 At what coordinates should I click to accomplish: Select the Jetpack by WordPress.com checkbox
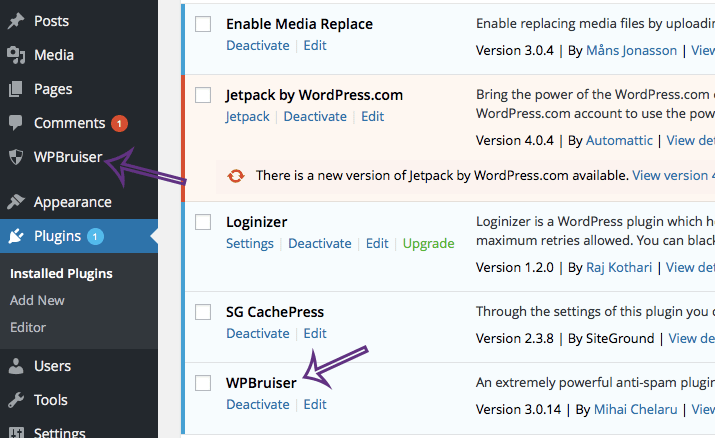point(203,95)
